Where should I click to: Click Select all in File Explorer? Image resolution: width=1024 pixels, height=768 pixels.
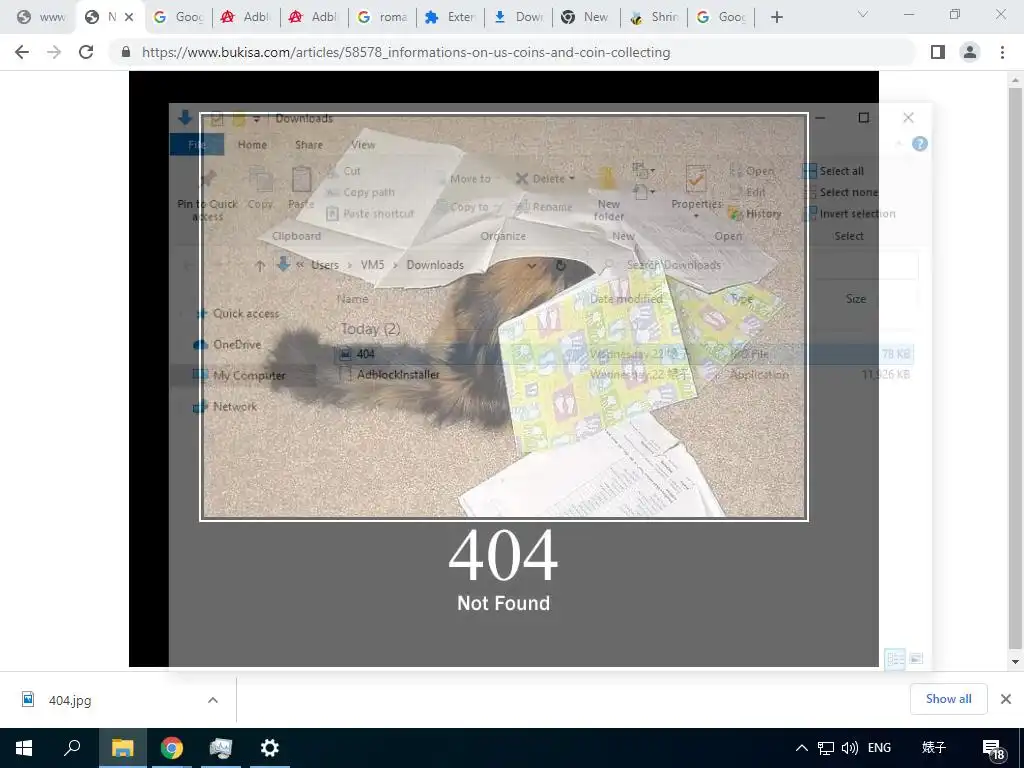[x=833, y=171]
